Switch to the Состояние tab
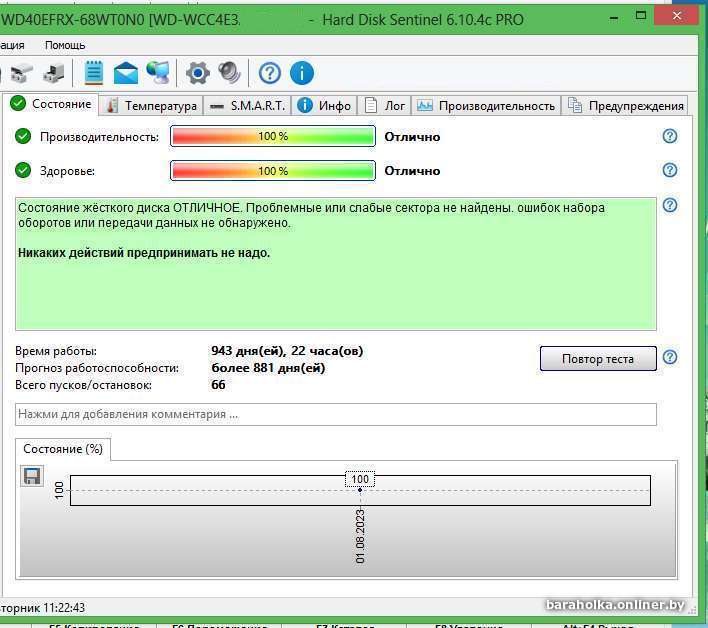The height and width of the screenshot is (628, 708). click(x=51, y=104)
